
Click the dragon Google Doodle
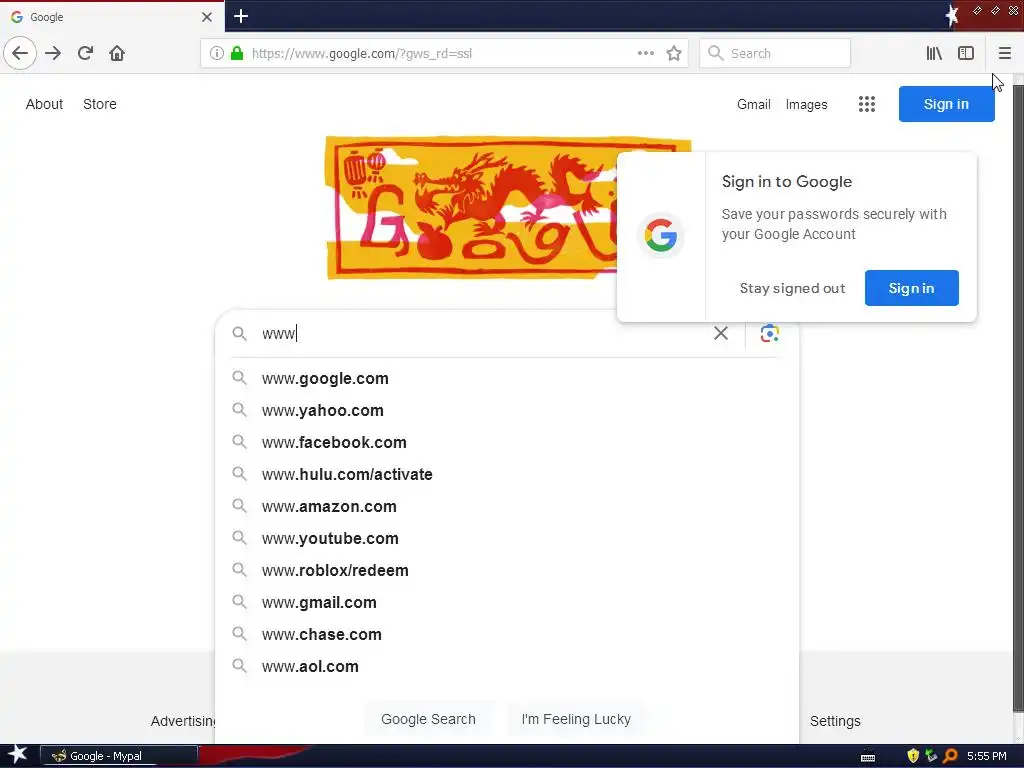[x=472, y=208]
